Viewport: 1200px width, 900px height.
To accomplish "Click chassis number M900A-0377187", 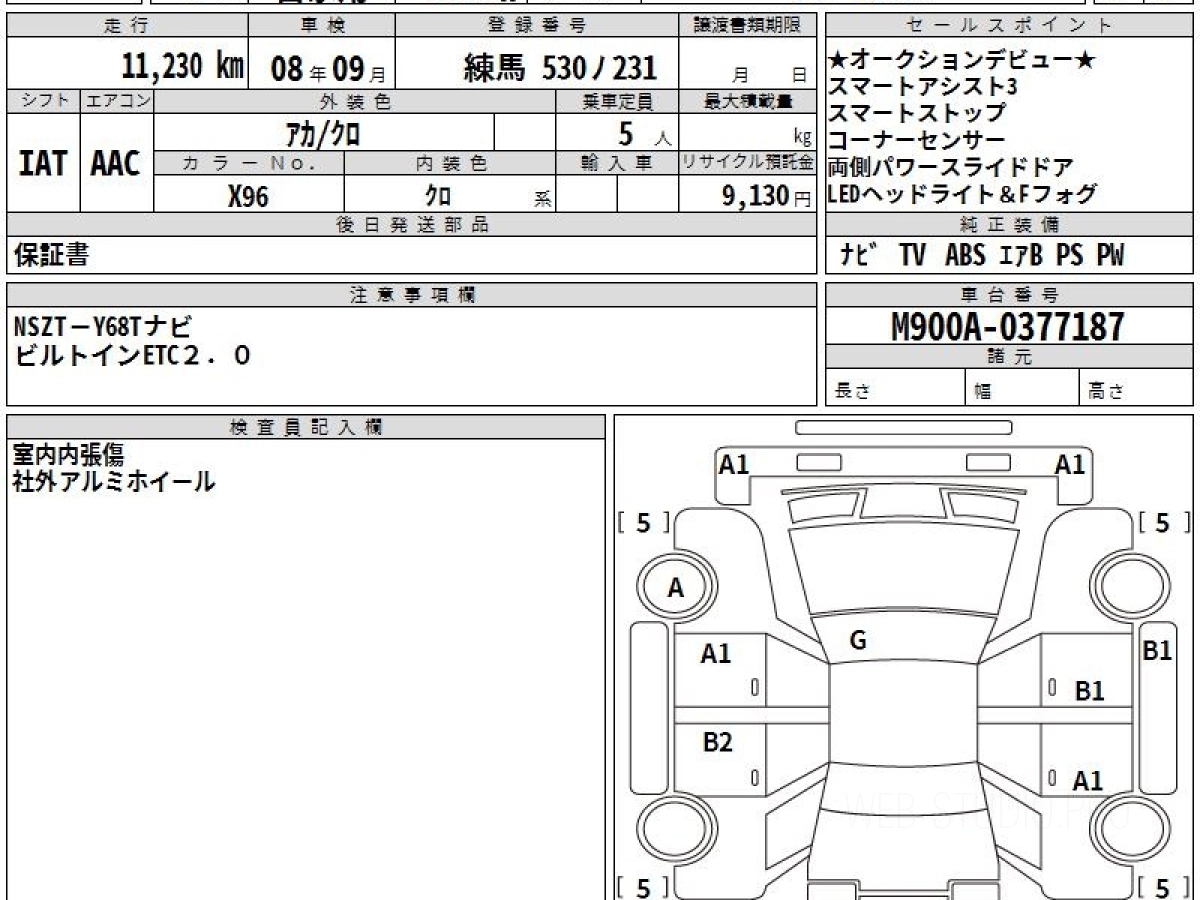I will point(1008,326).
